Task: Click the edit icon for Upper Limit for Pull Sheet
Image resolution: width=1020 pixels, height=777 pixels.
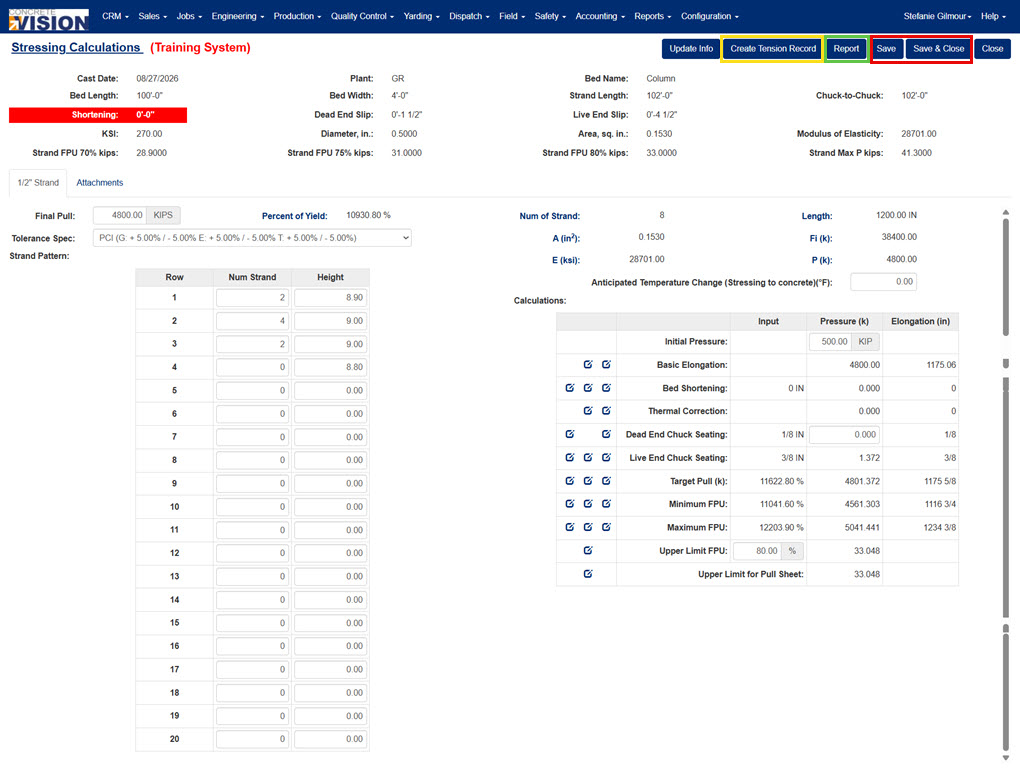Action: tap(588, 574)
